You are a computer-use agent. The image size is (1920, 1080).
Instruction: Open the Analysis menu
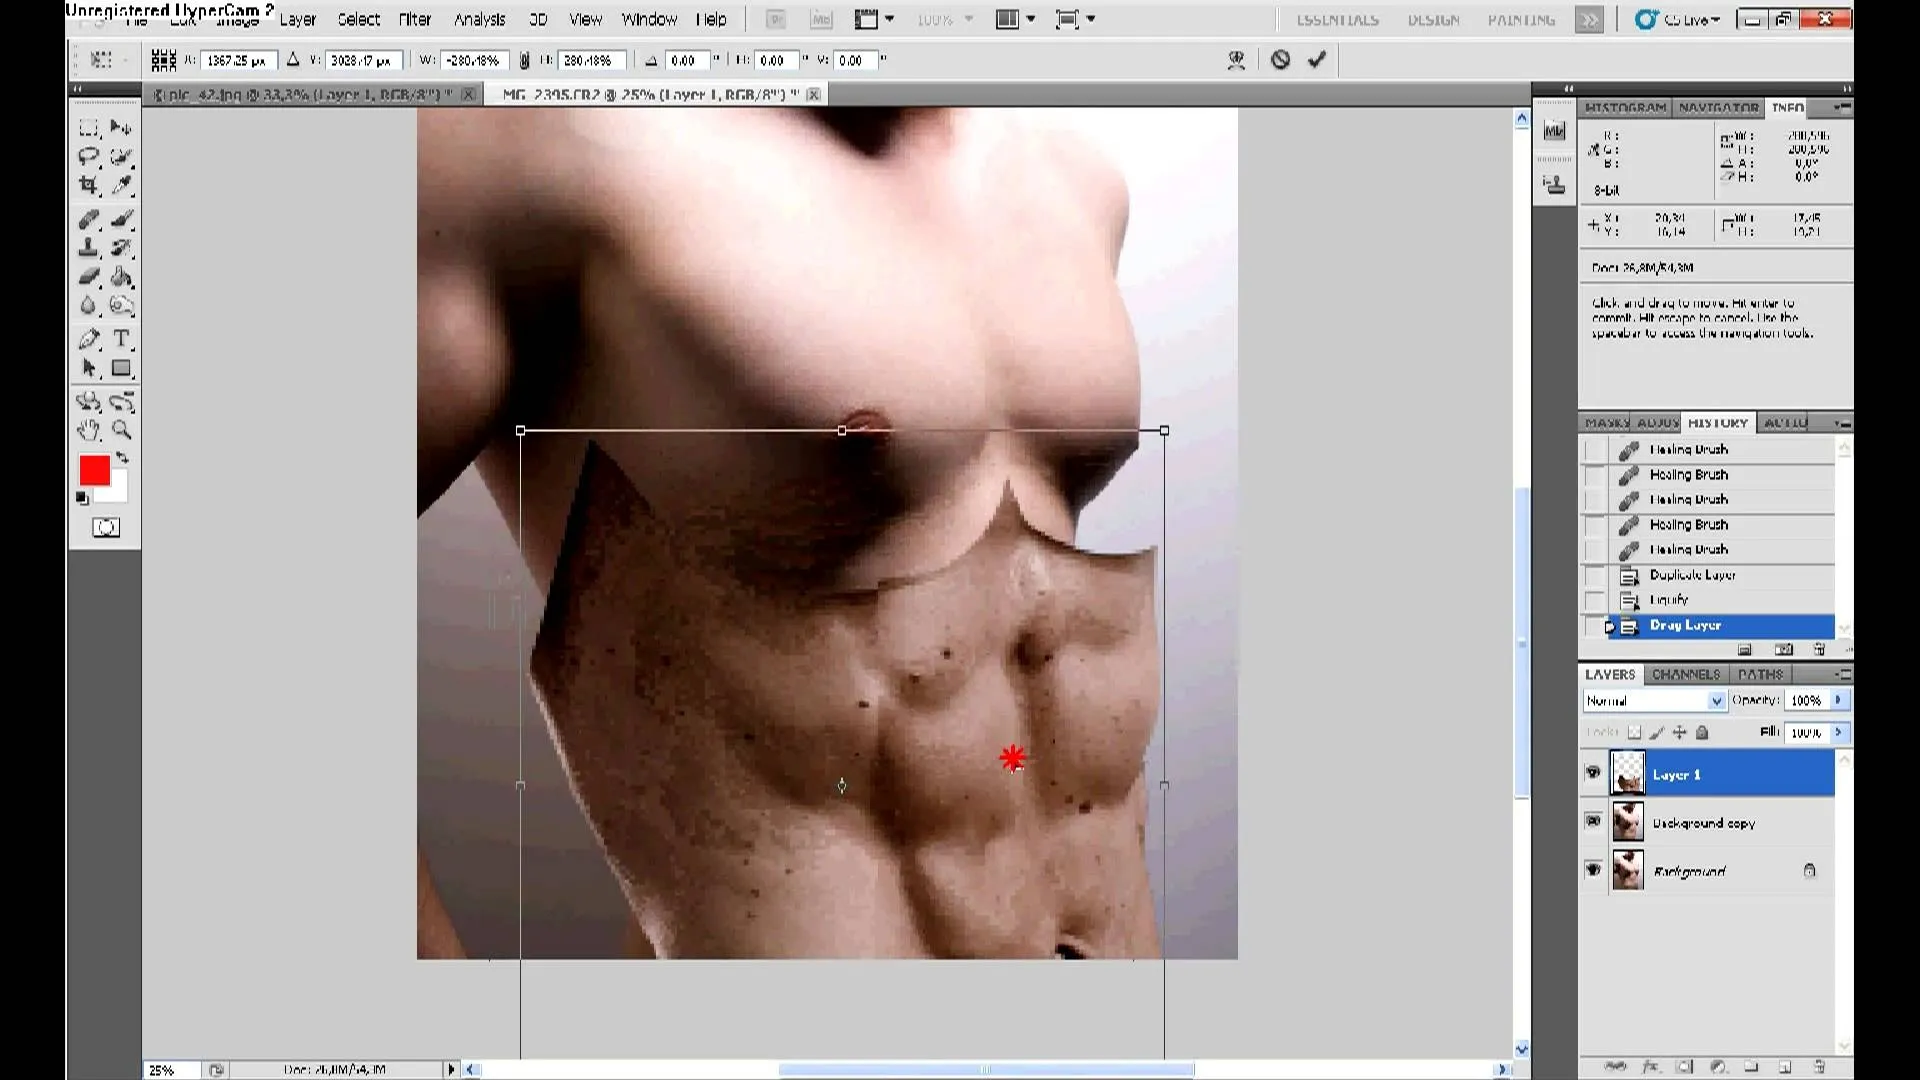479,19
